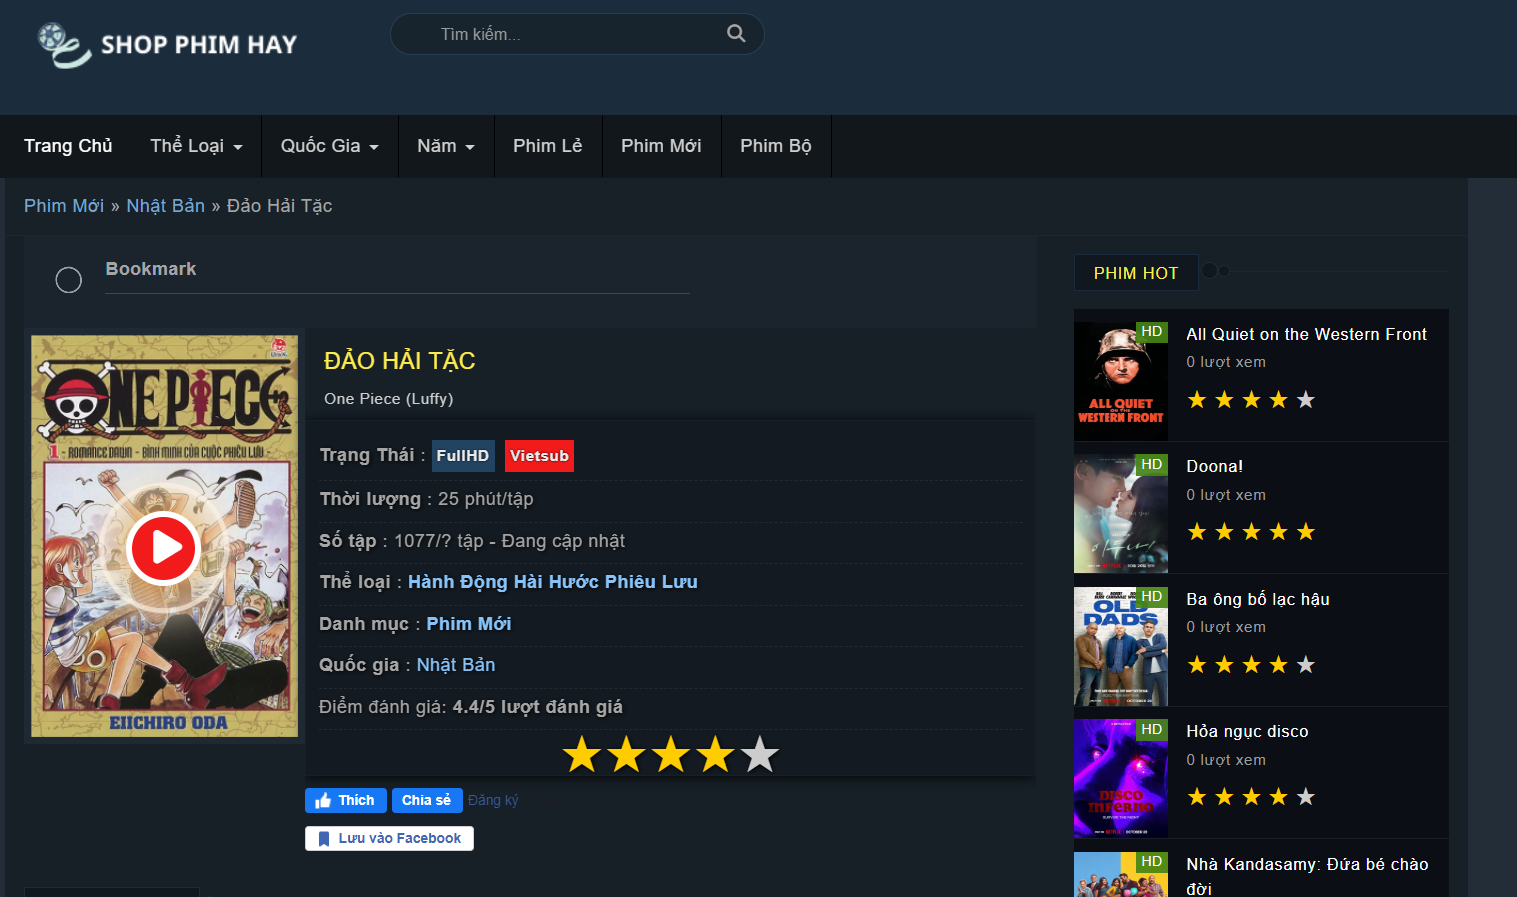
Task: Click the Facebook Chia sẻ button
Action: (x=427, y=800)
